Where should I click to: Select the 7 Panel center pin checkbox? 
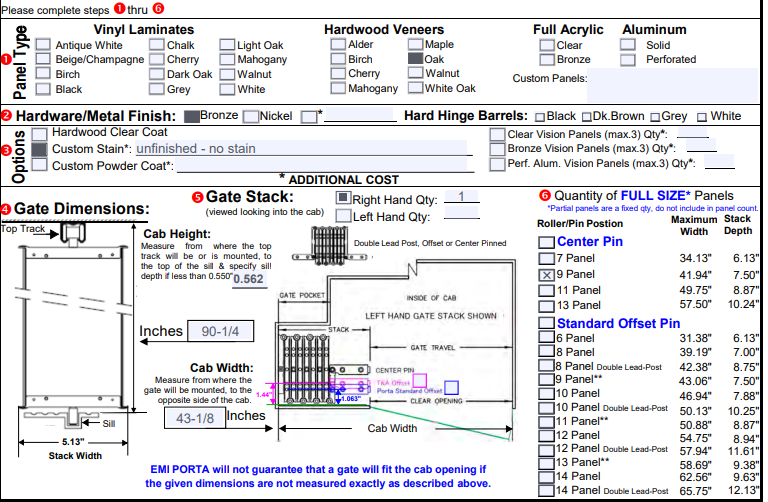tap(546, 259)
